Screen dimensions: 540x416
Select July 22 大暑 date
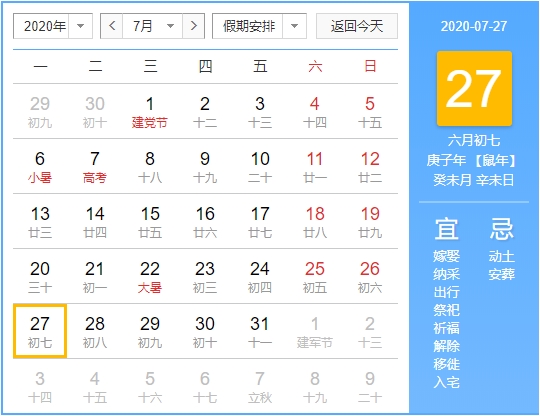(150, 277)
